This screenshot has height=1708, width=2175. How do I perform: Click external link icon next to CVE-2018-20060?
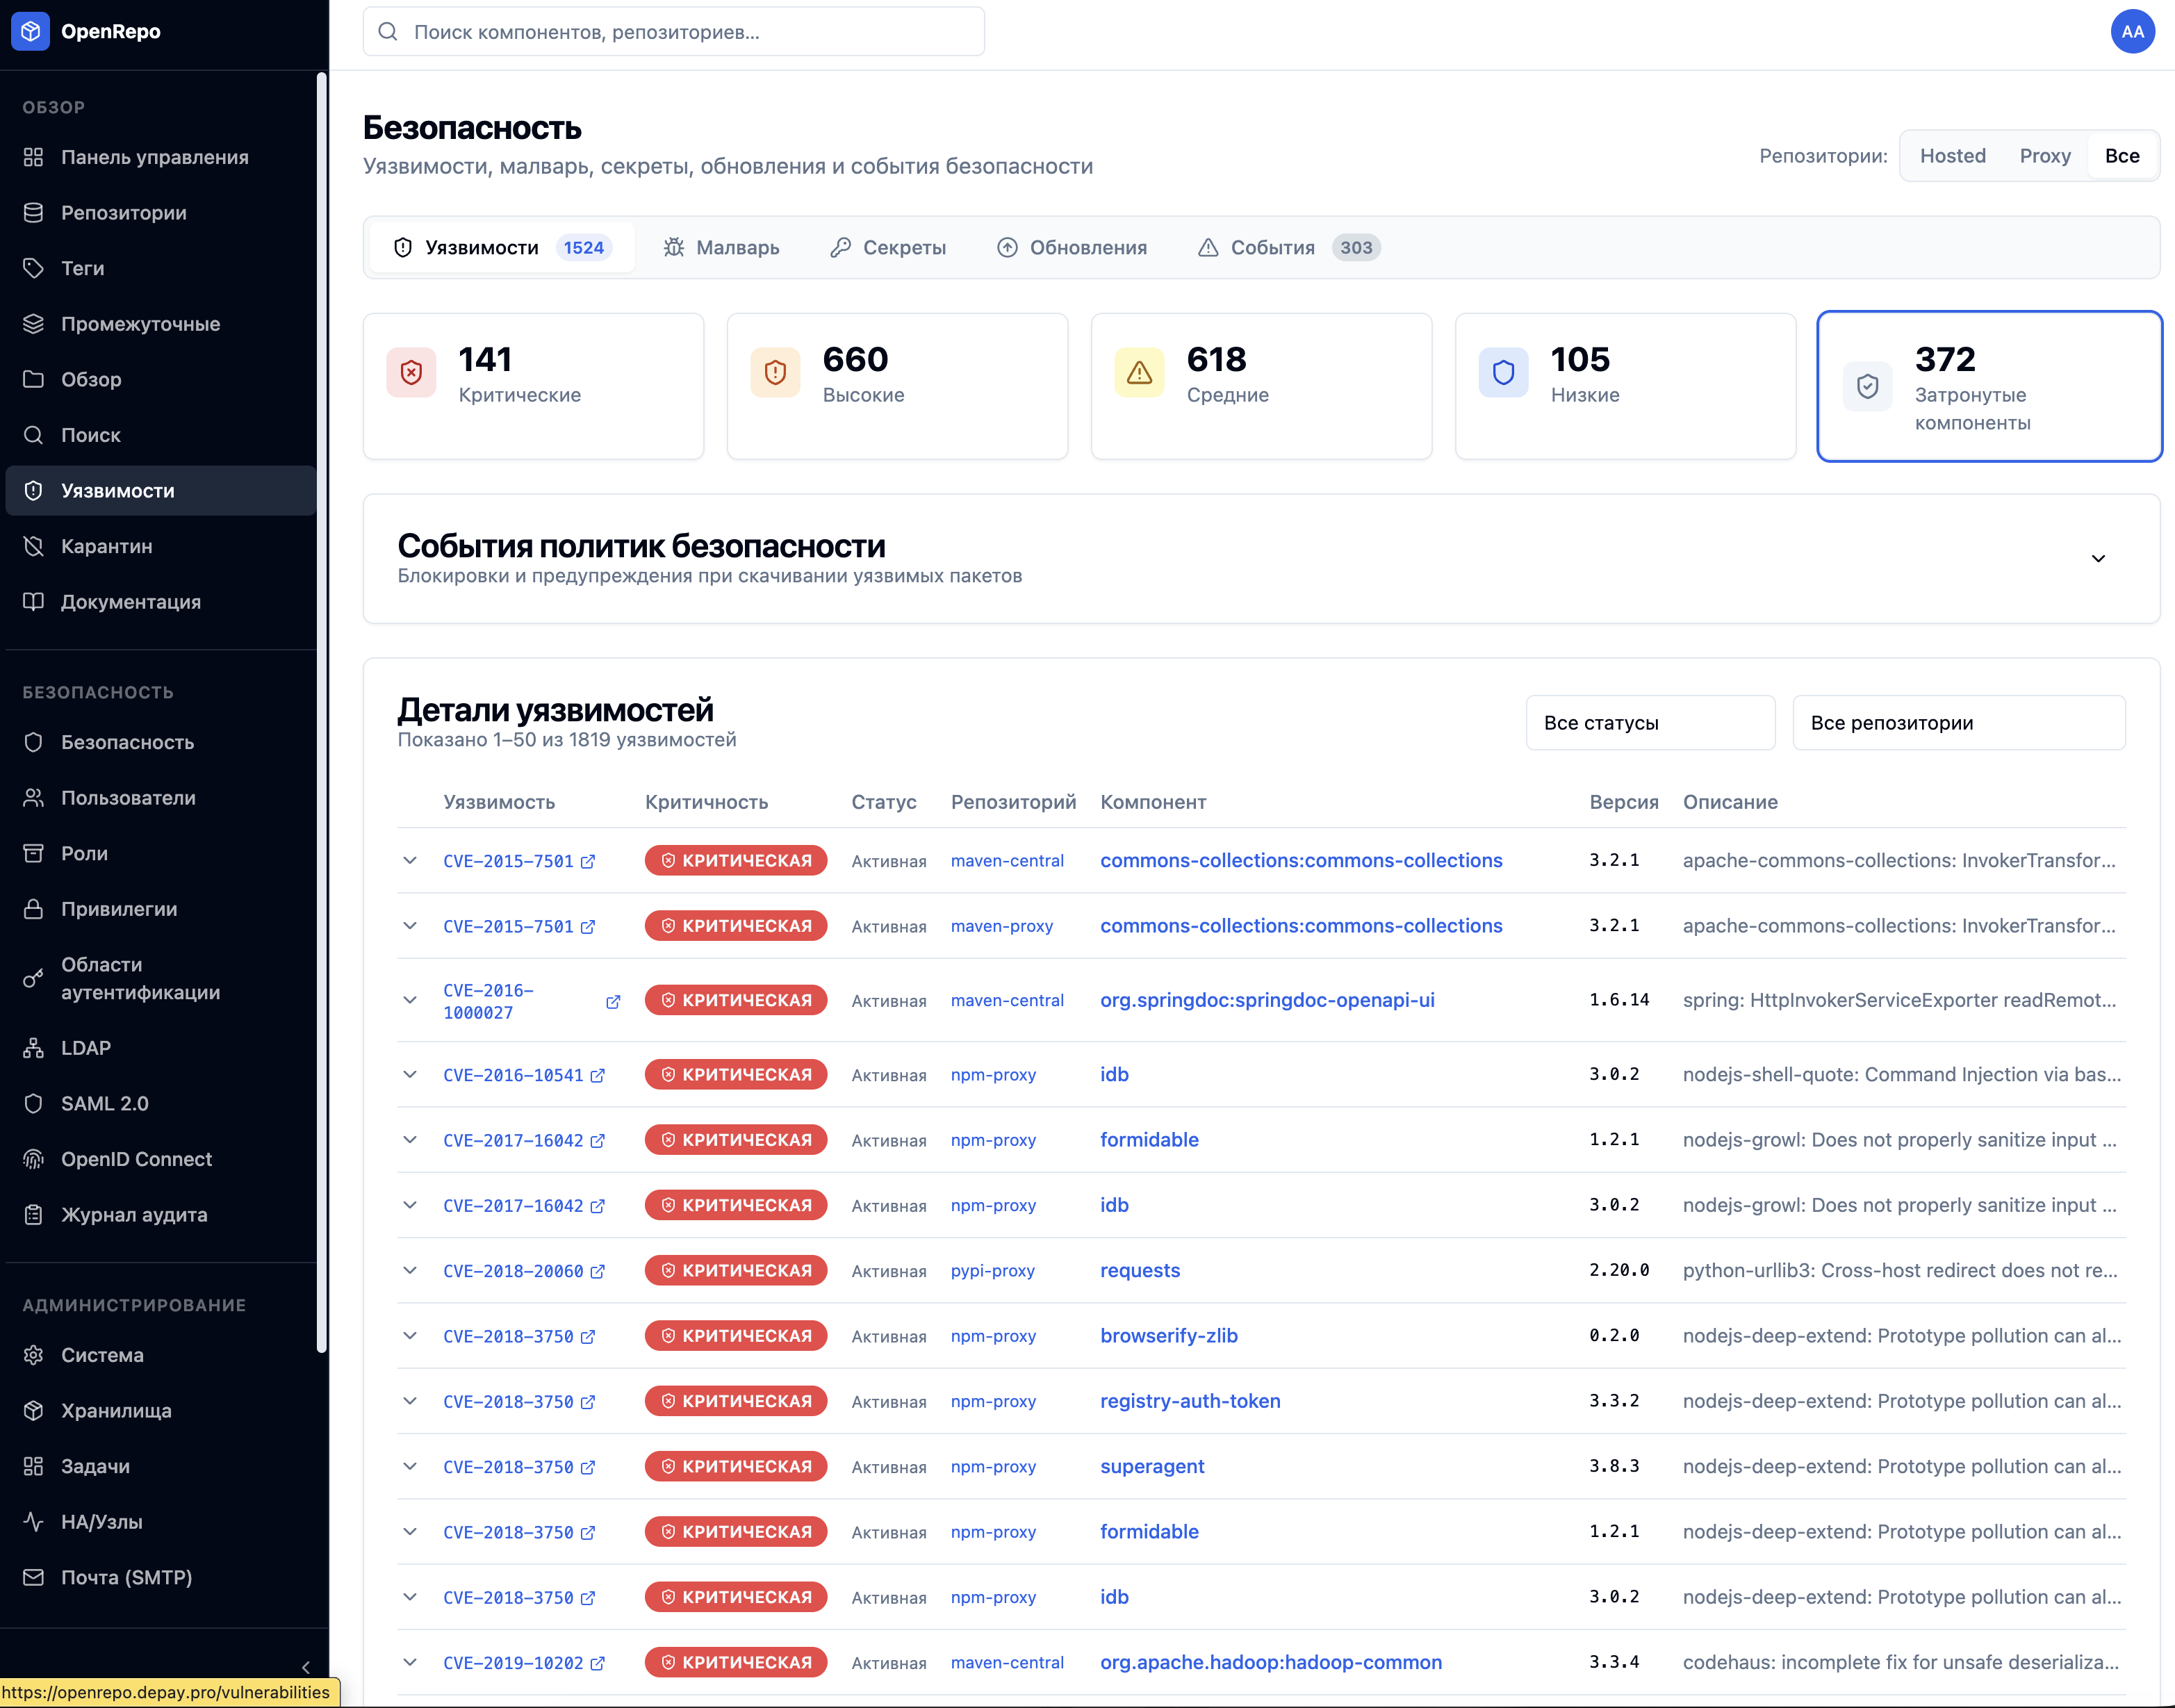597,1271
